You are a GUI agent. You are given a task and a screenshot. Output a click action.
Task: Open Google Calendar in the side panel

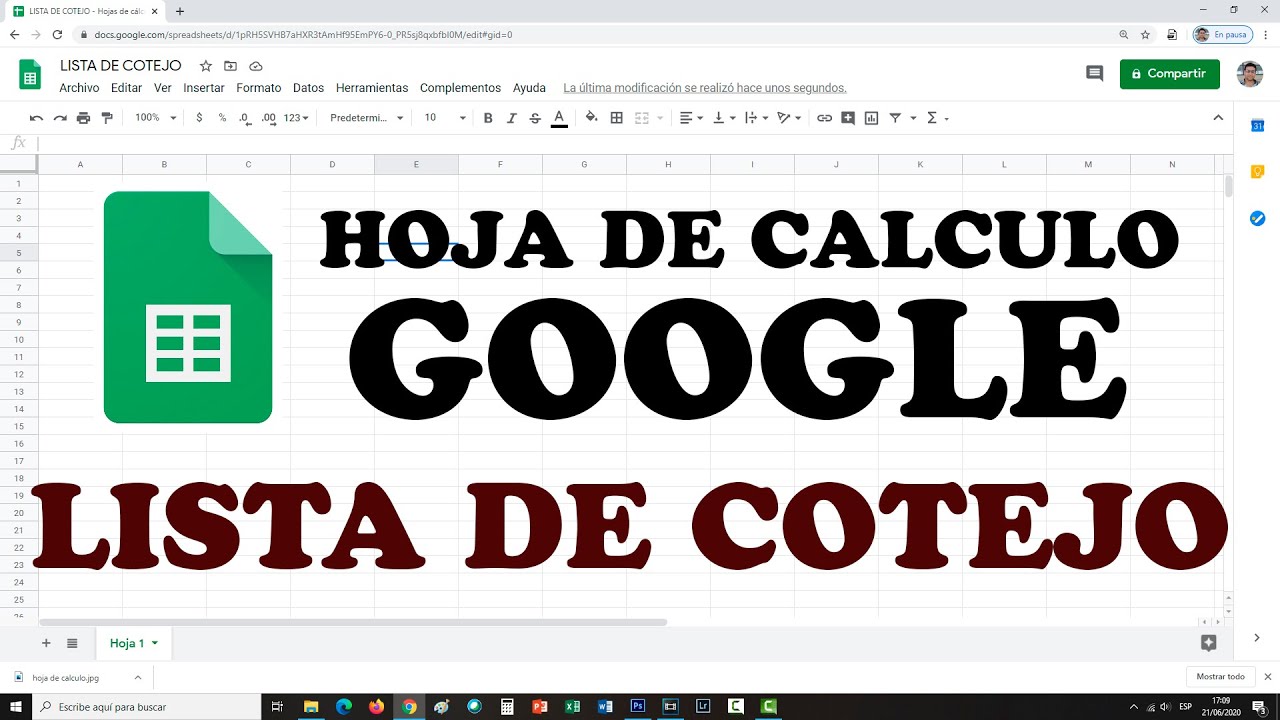(x=1258, y=126)
